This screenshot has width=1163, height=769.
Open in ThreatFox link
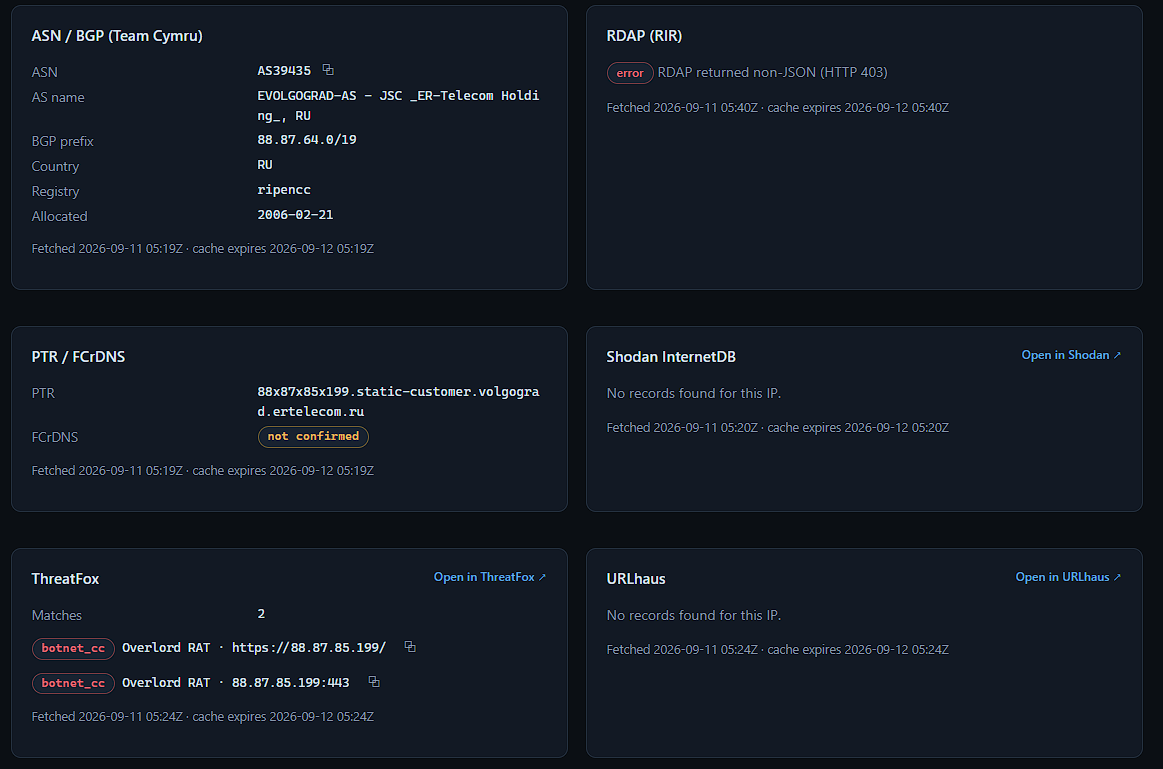490,577
